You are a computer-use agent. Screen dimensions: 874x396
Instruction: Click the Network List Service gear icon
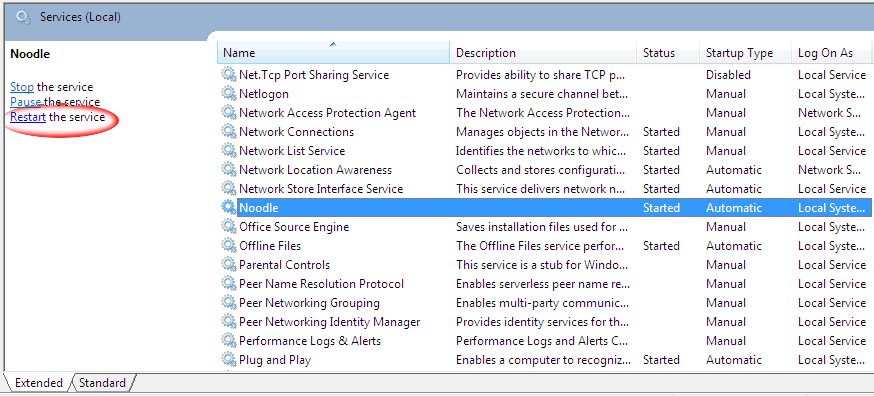pyautogui.click(x=229, y=151)
